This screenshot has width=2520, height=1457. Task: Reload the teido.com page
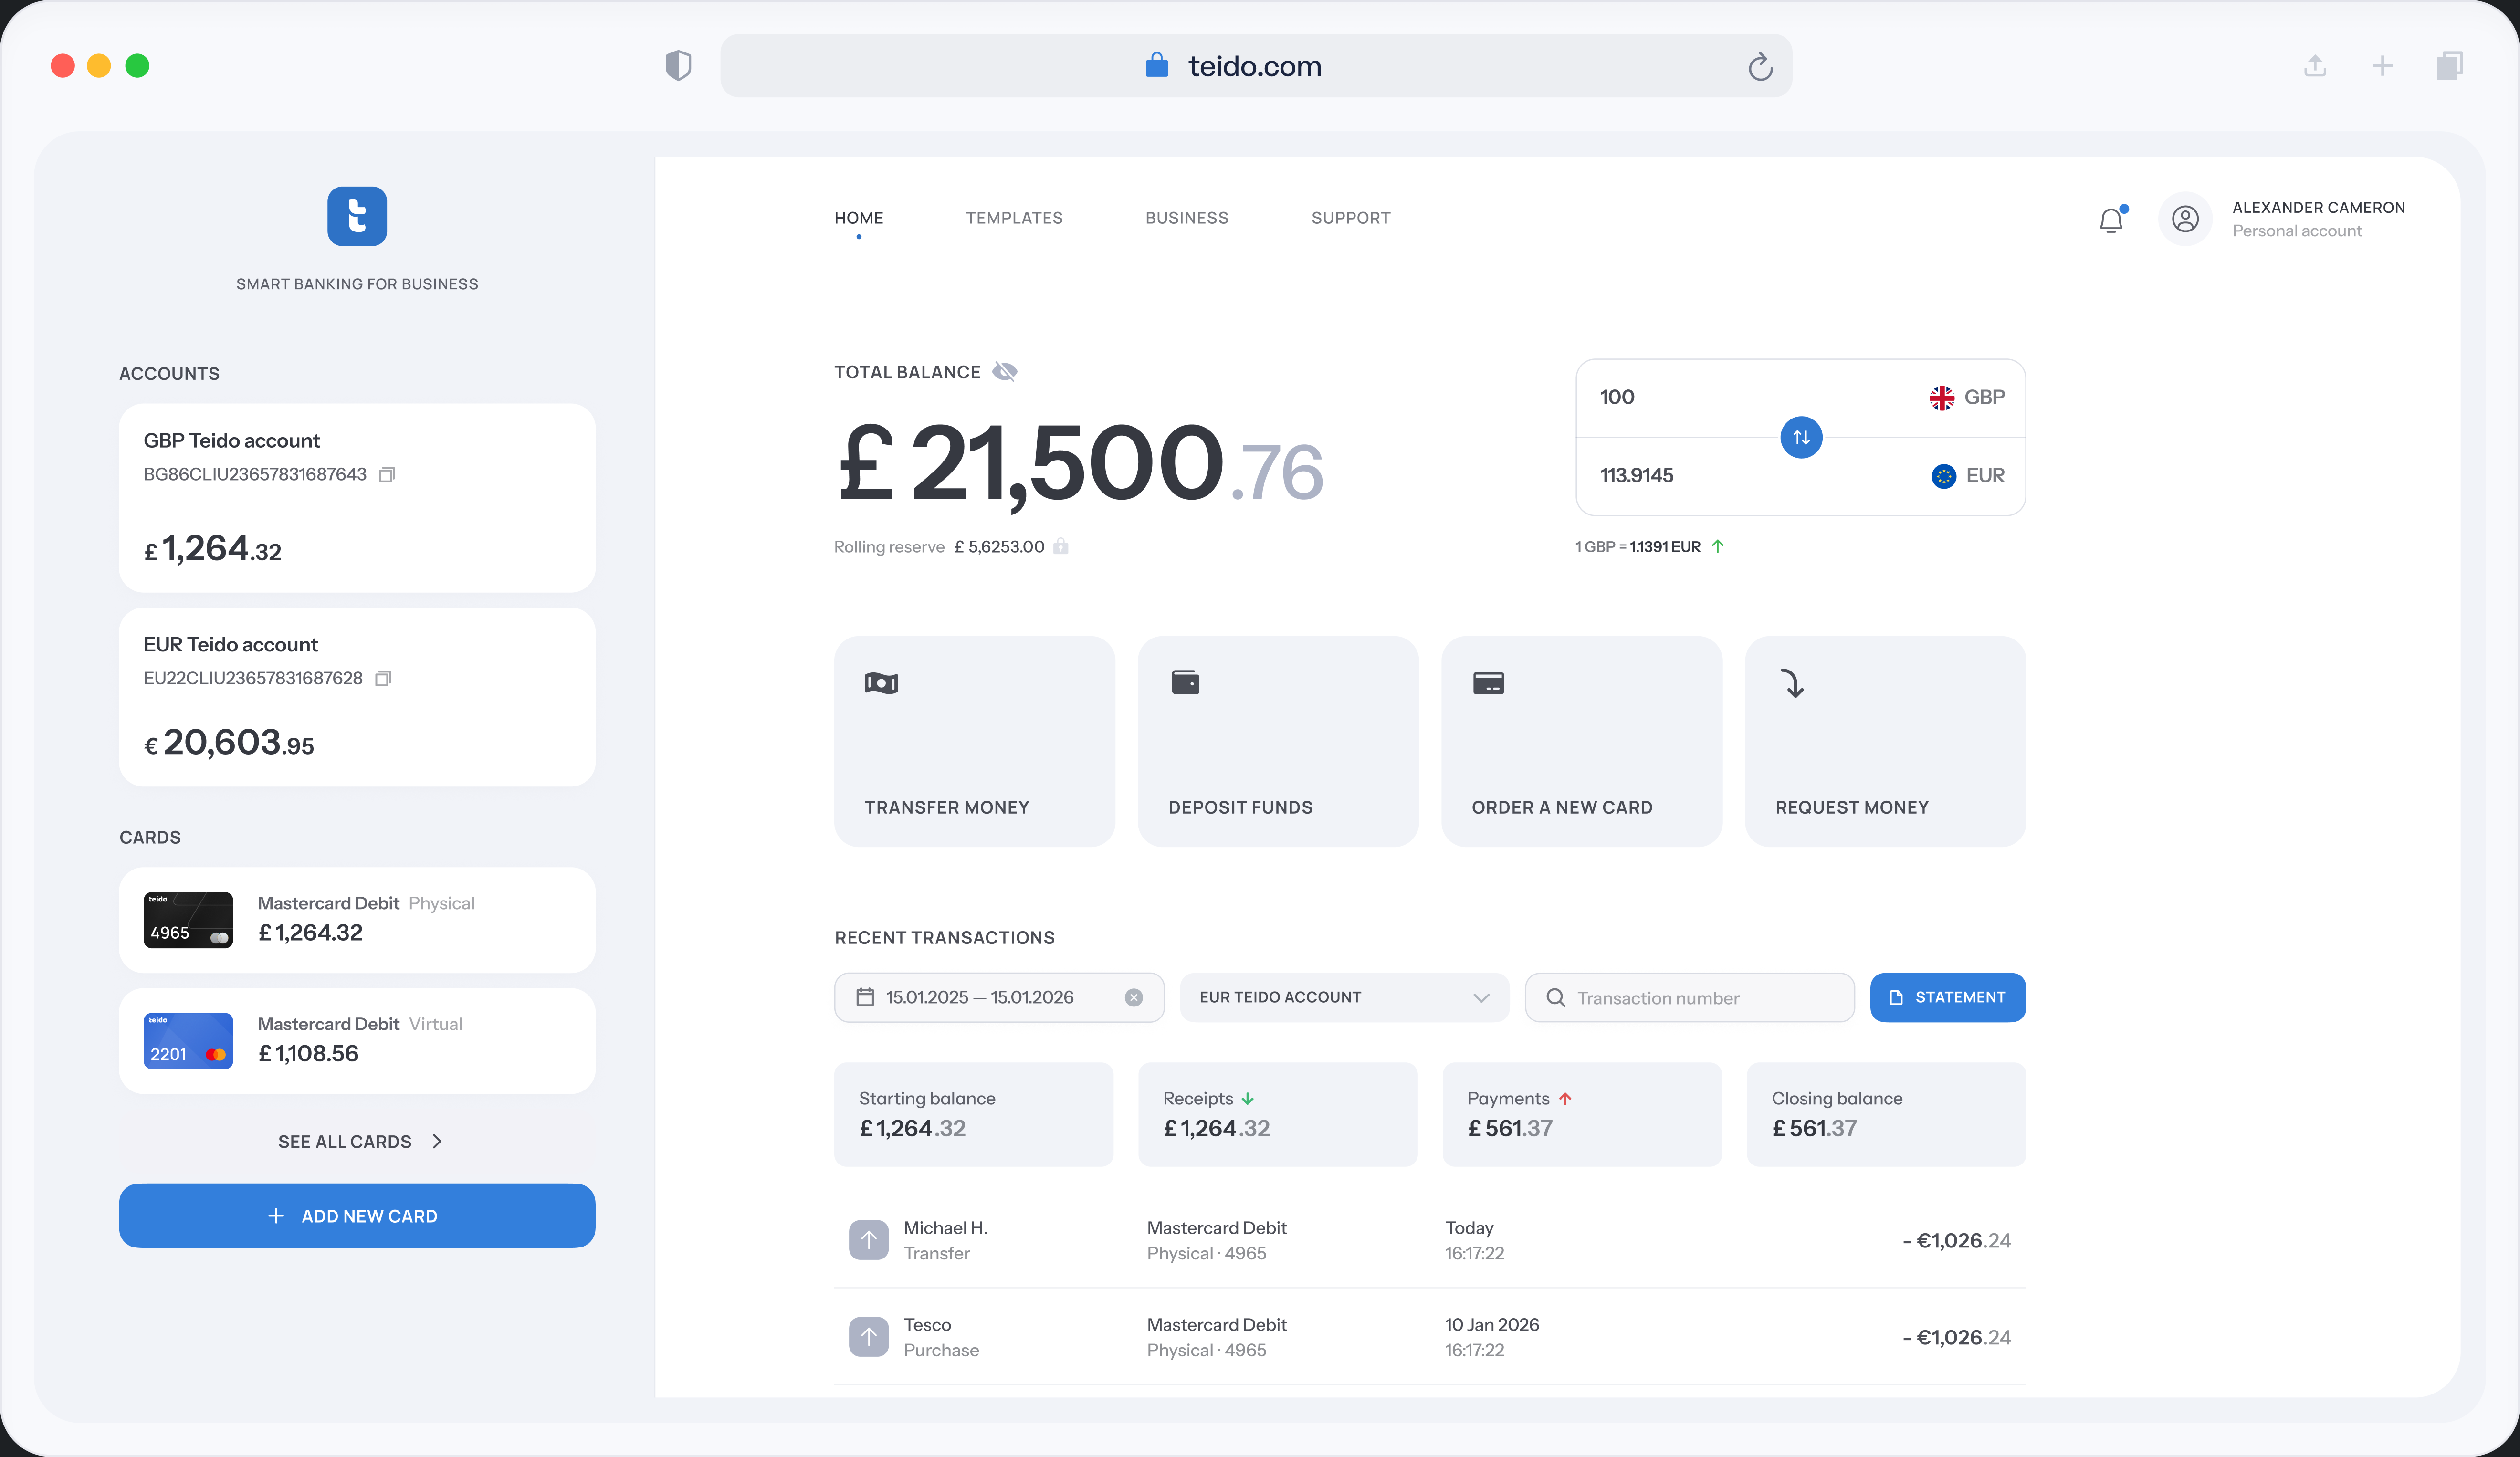click(x=1760, y=66)
